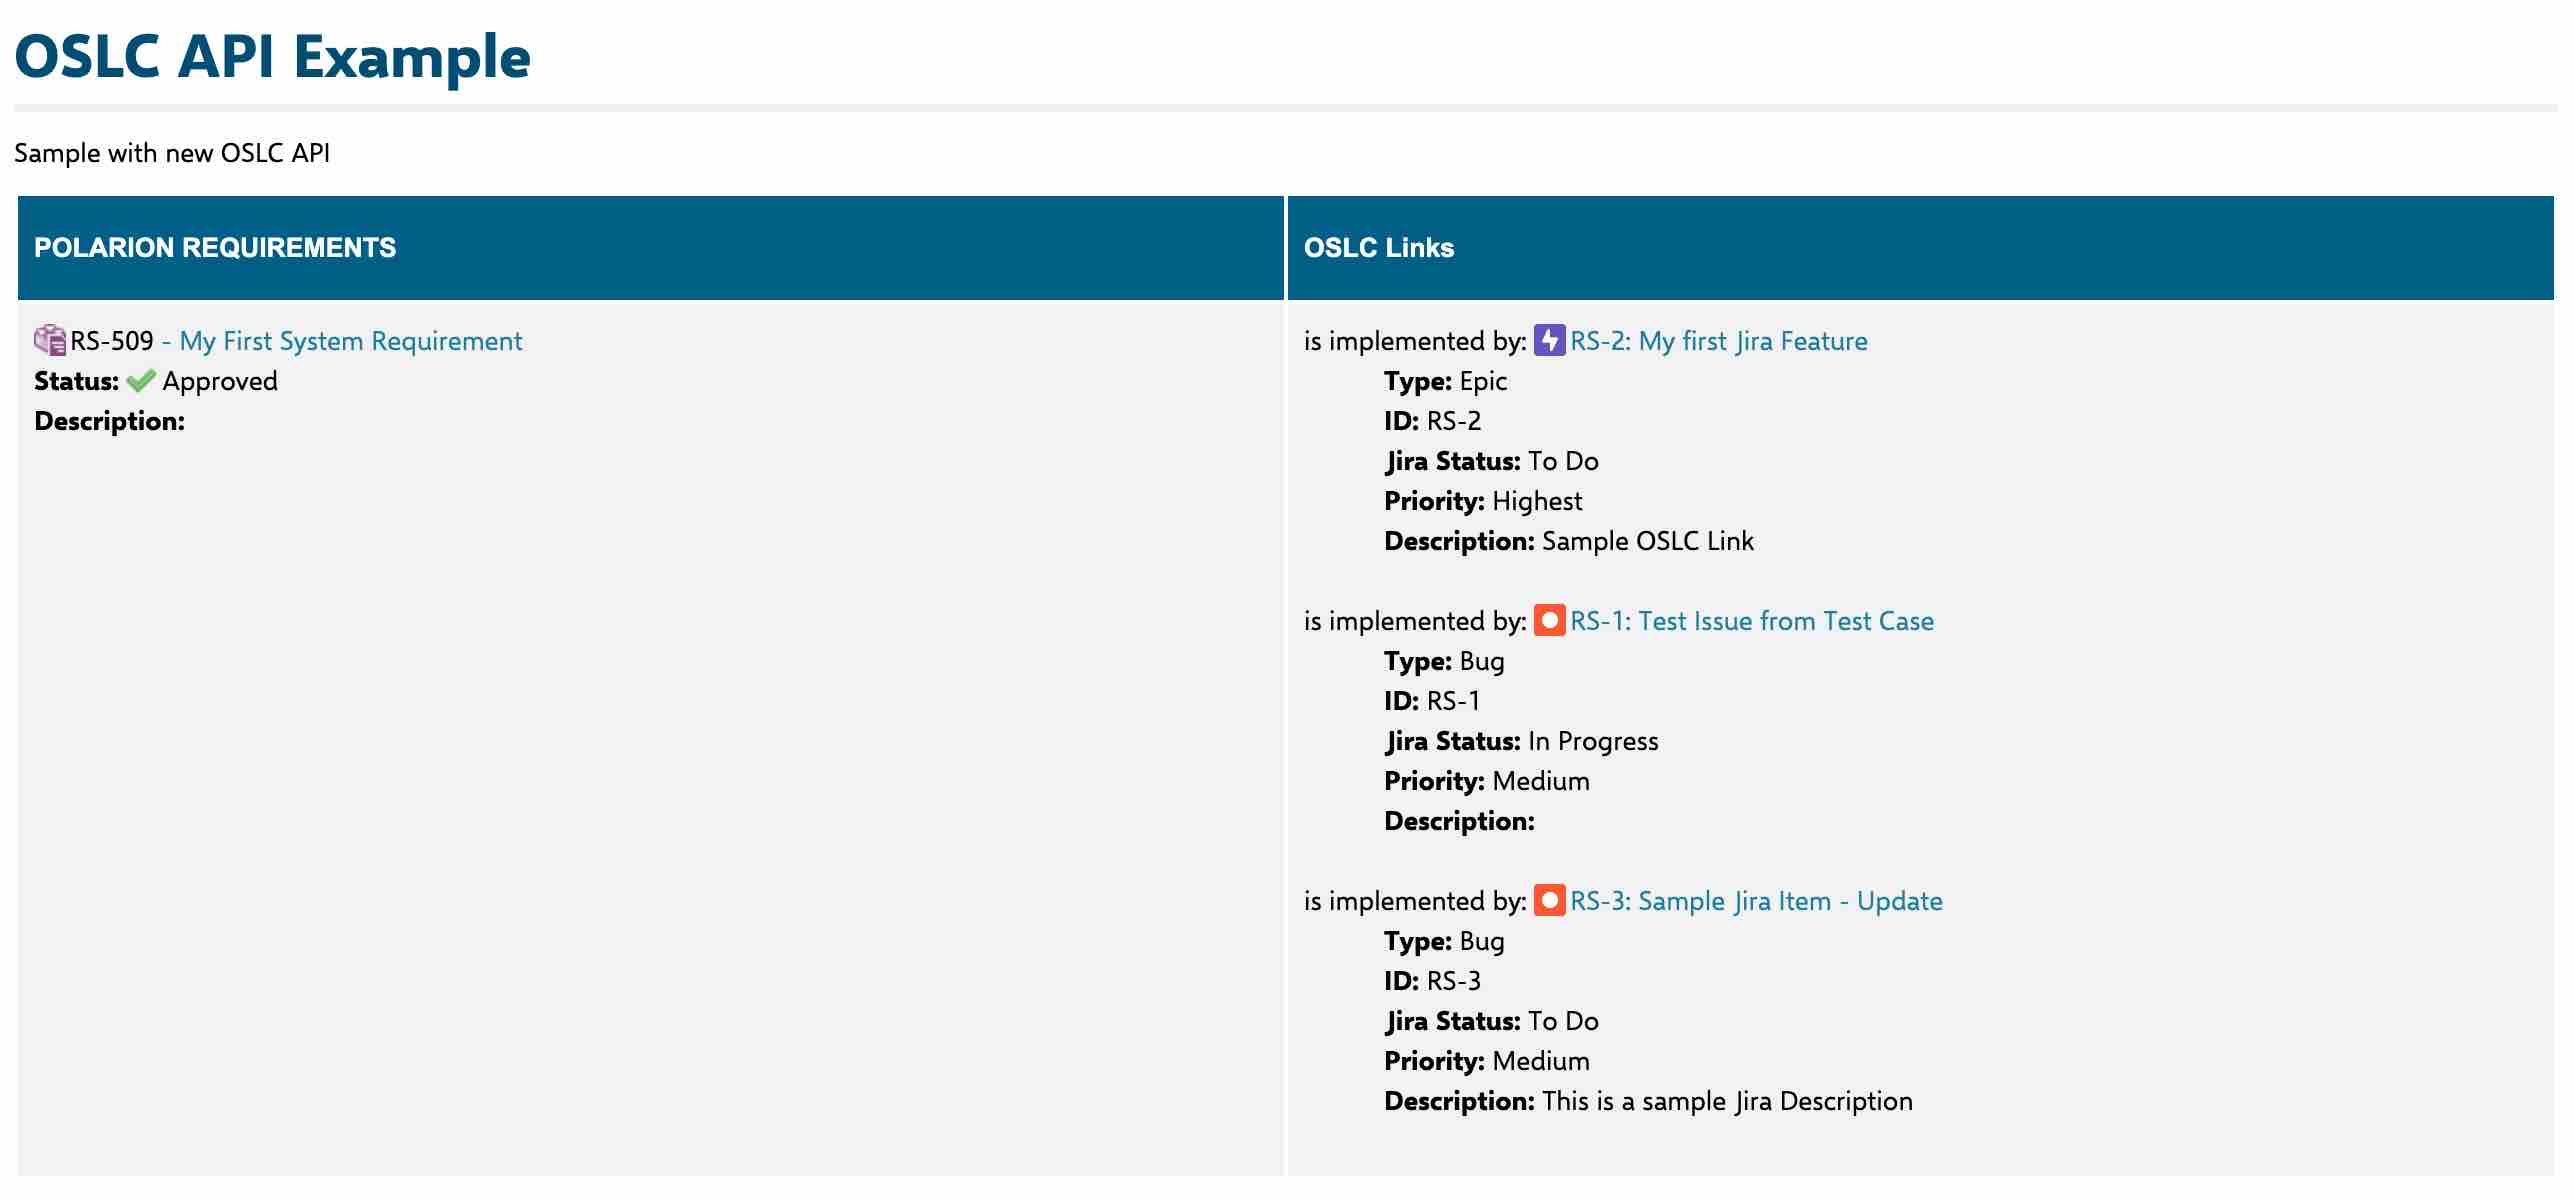Click the RS-509 work item ID text
Screen dimensions: 2574x1200
[x=111, y=341]
